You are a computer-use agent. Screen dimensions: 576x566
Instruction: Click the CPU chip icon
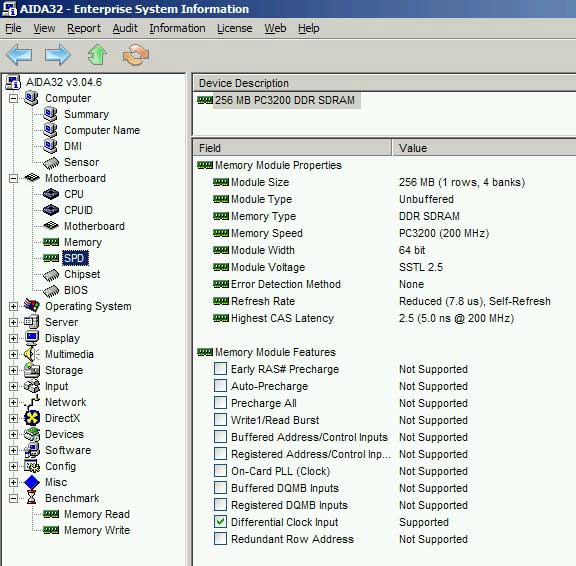click(51, 194)
